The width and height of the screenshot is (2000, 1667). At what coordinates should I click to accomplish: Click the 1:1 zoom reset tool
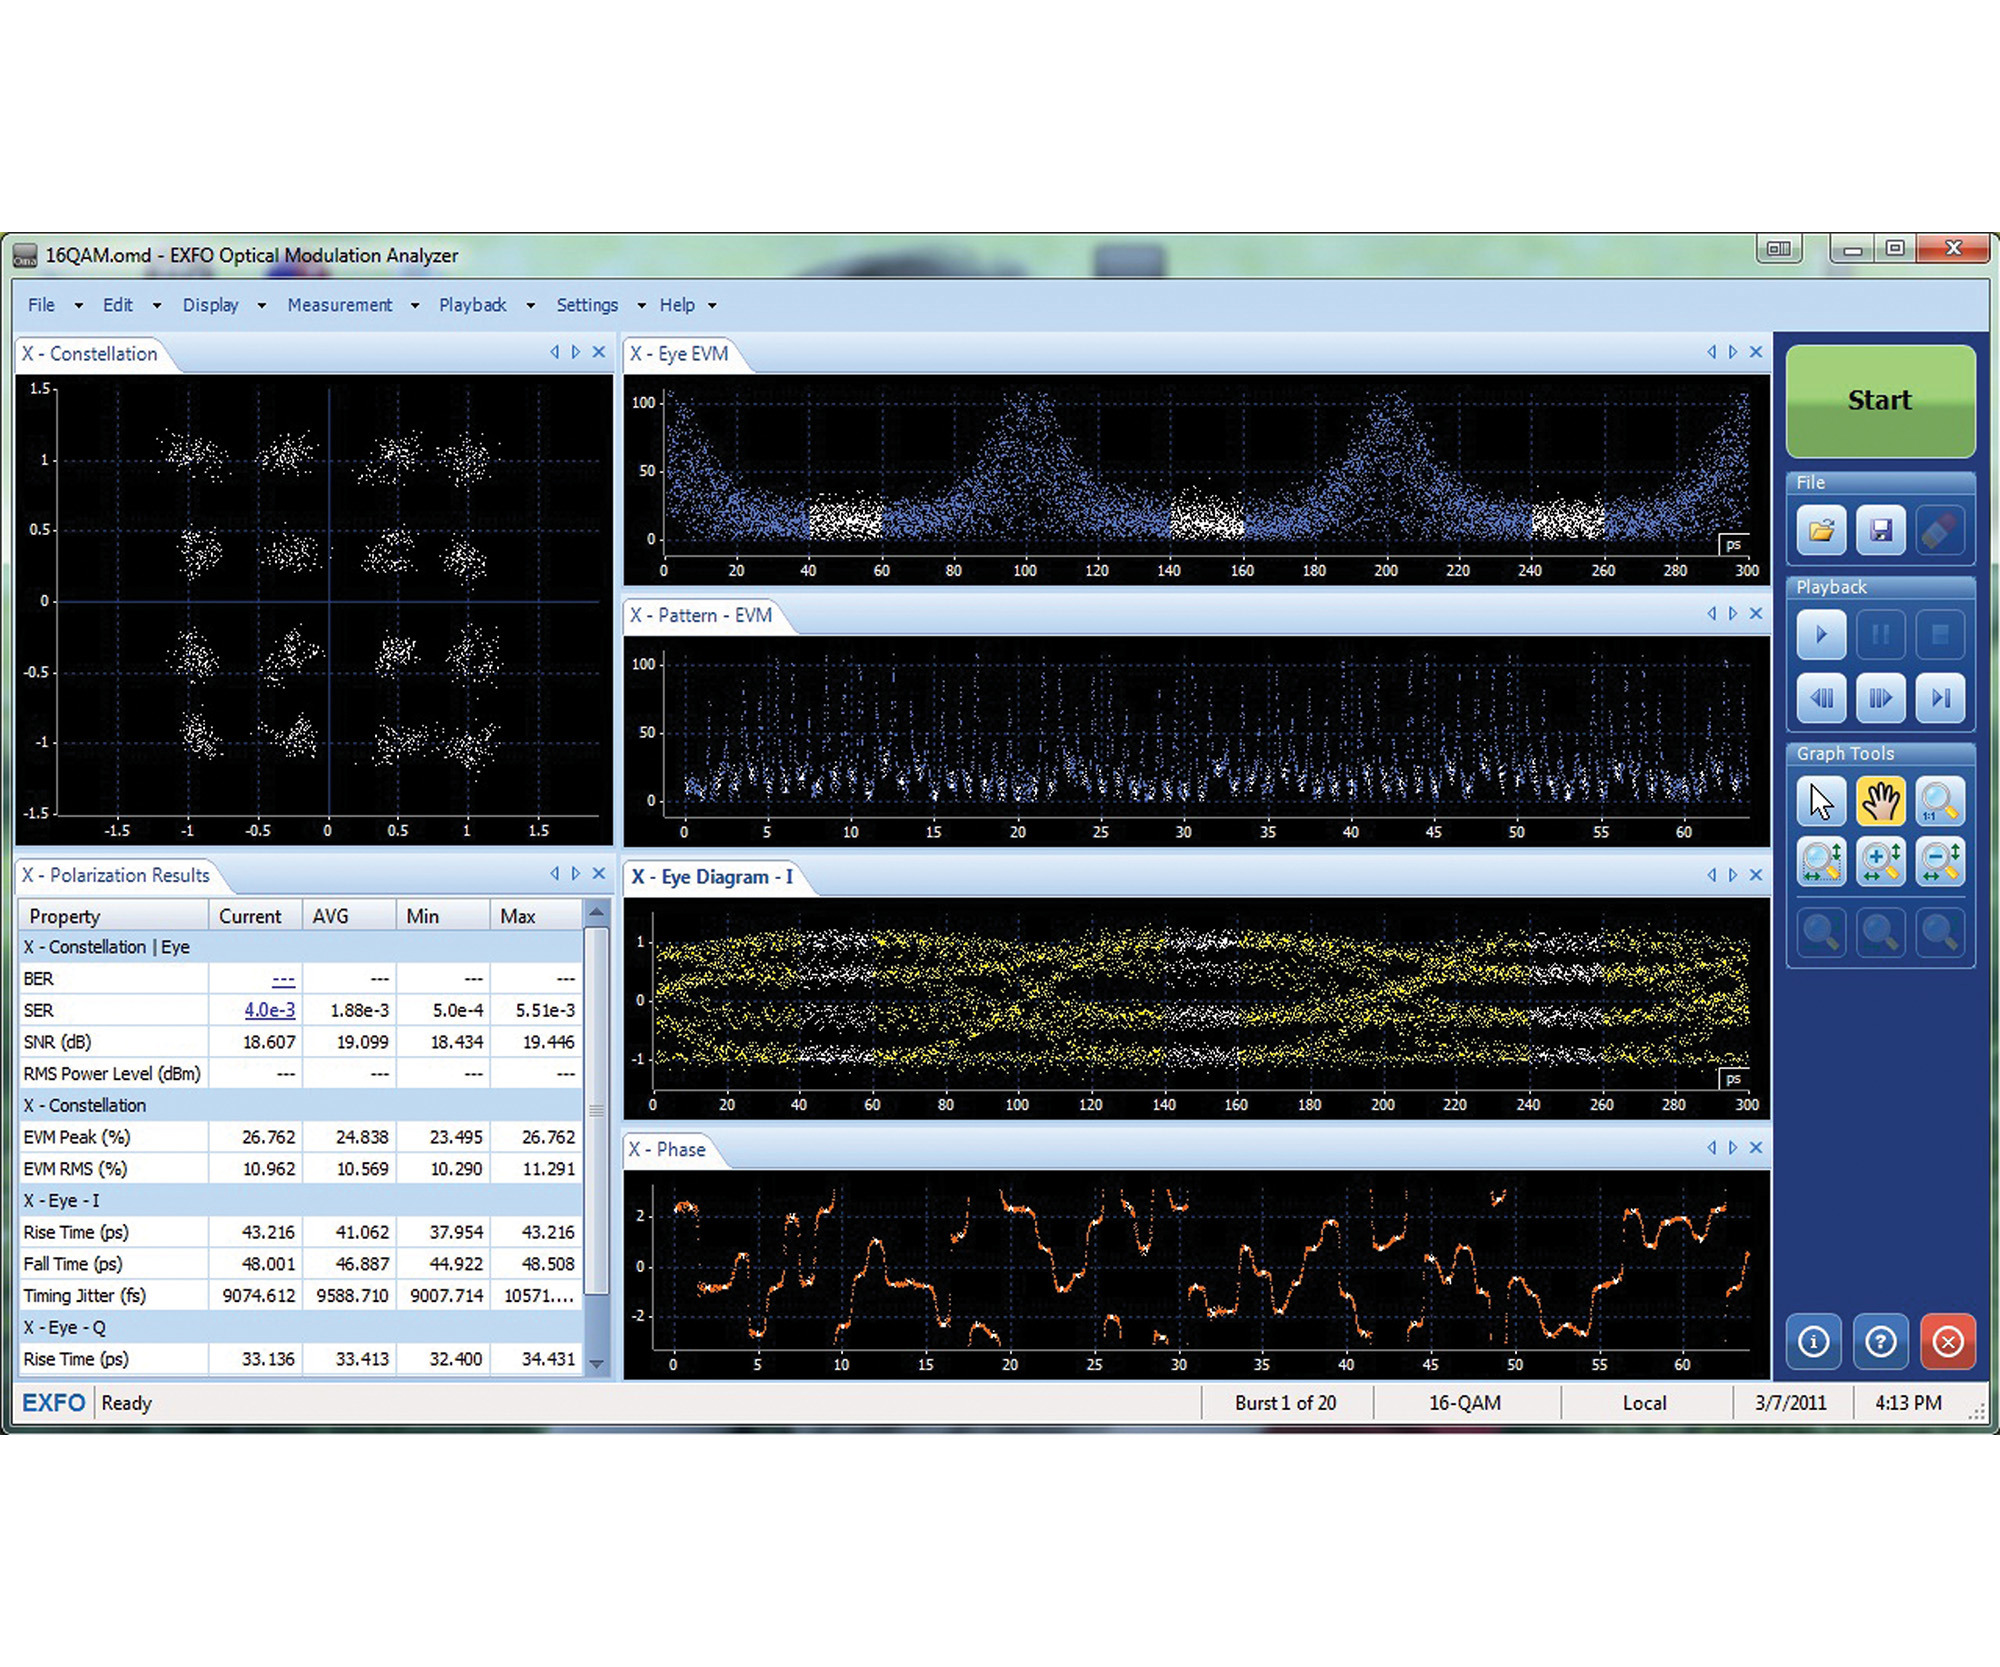[1940, 801]
